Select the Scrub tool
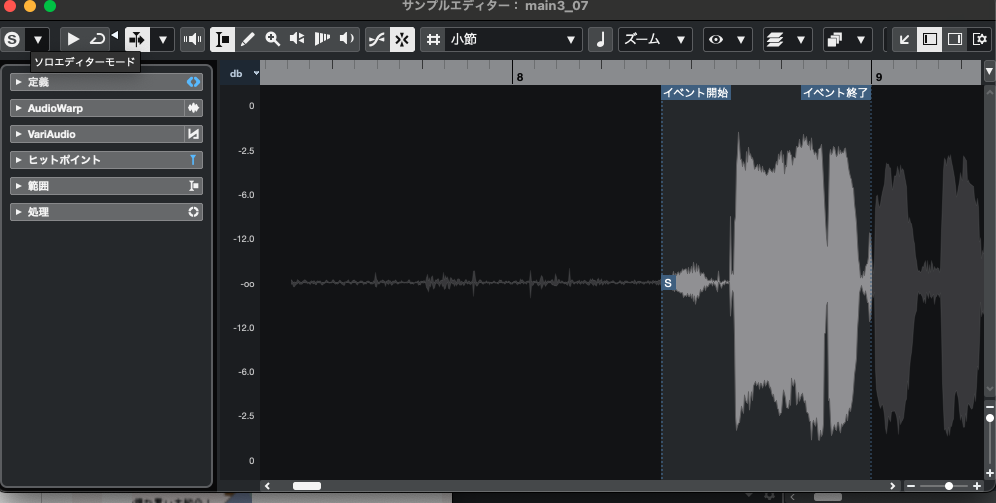This screenshot has width=996, height=503. tap(322, 39)
